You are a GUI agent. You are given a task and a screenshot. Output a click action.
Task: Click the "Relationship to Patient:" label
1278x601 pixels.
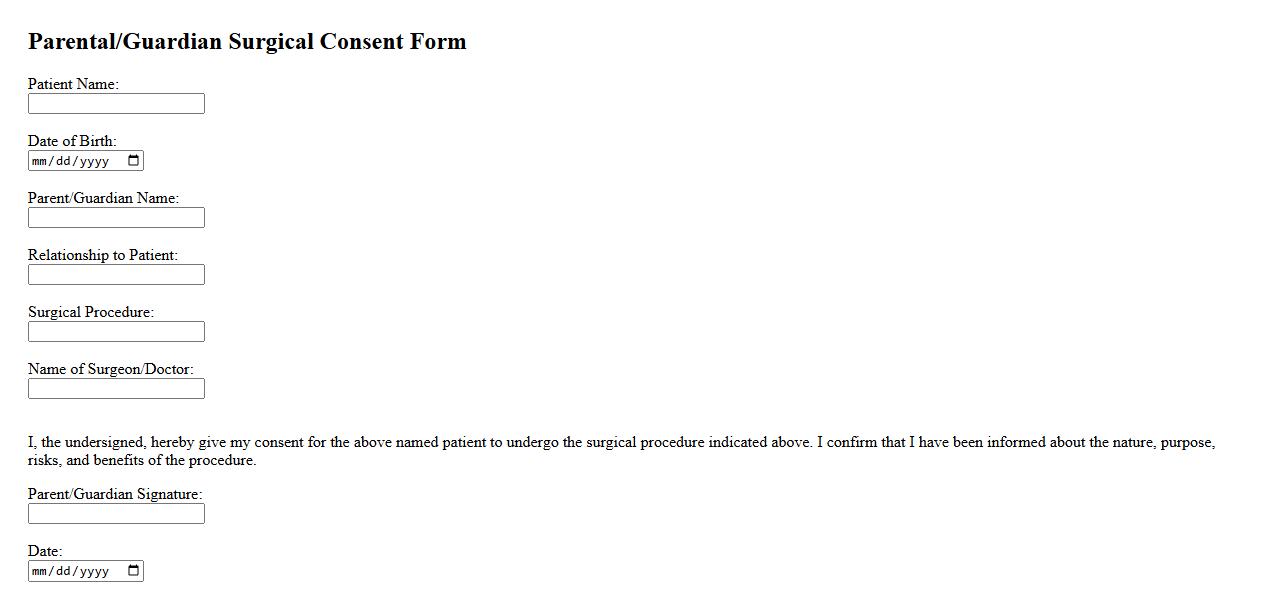click(x=103, y=255)
